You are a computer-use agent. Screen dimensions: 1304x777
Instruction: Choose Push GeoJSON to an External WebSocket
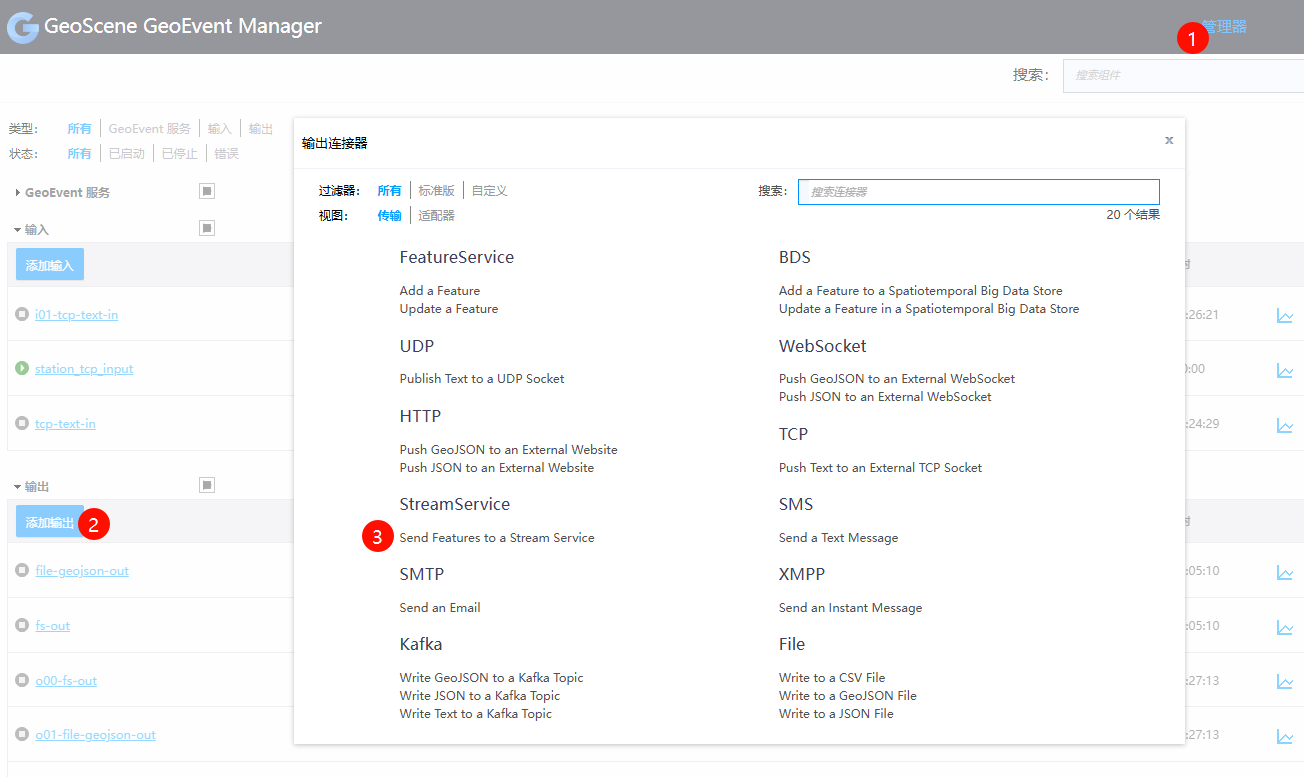coord(897,379)
